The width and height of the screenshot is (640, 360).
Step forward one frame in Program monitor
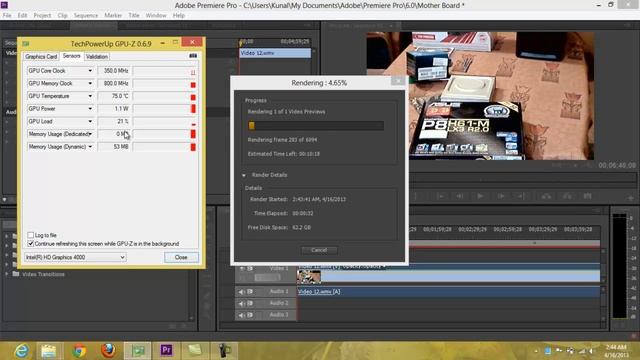point(501,196)
